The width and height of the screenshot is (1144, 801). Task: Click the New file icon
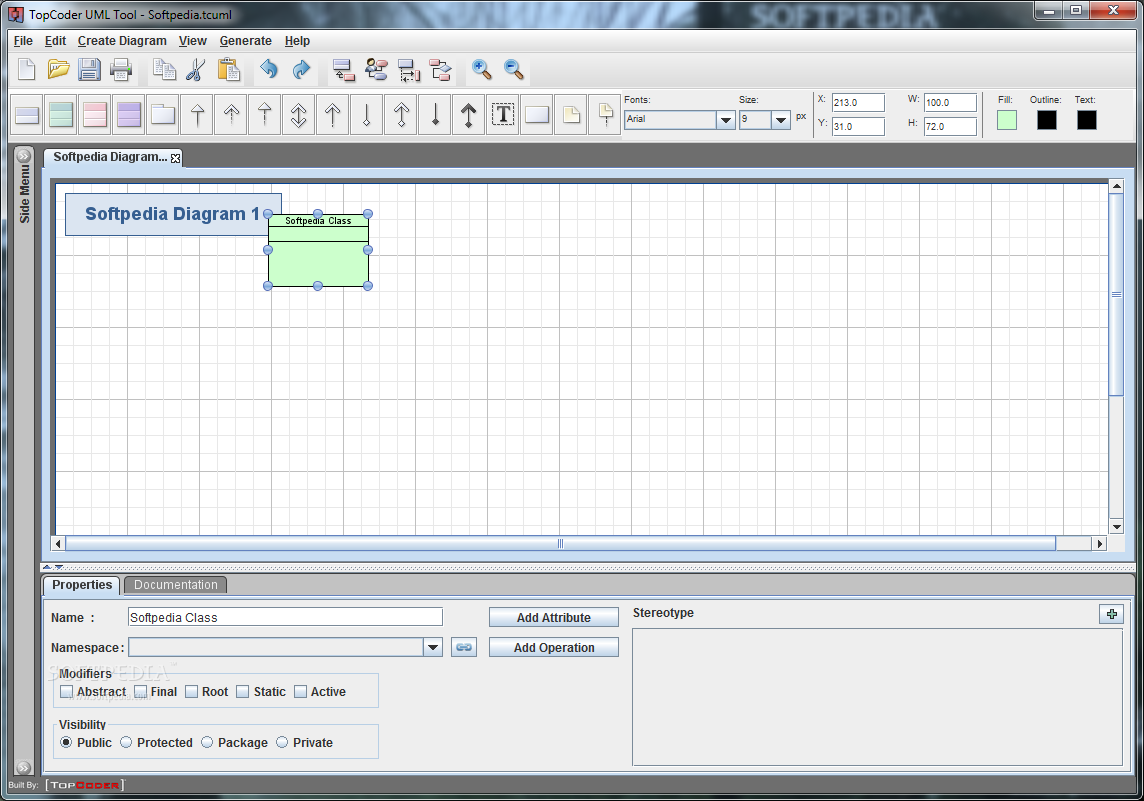click(x=26, y=70)
